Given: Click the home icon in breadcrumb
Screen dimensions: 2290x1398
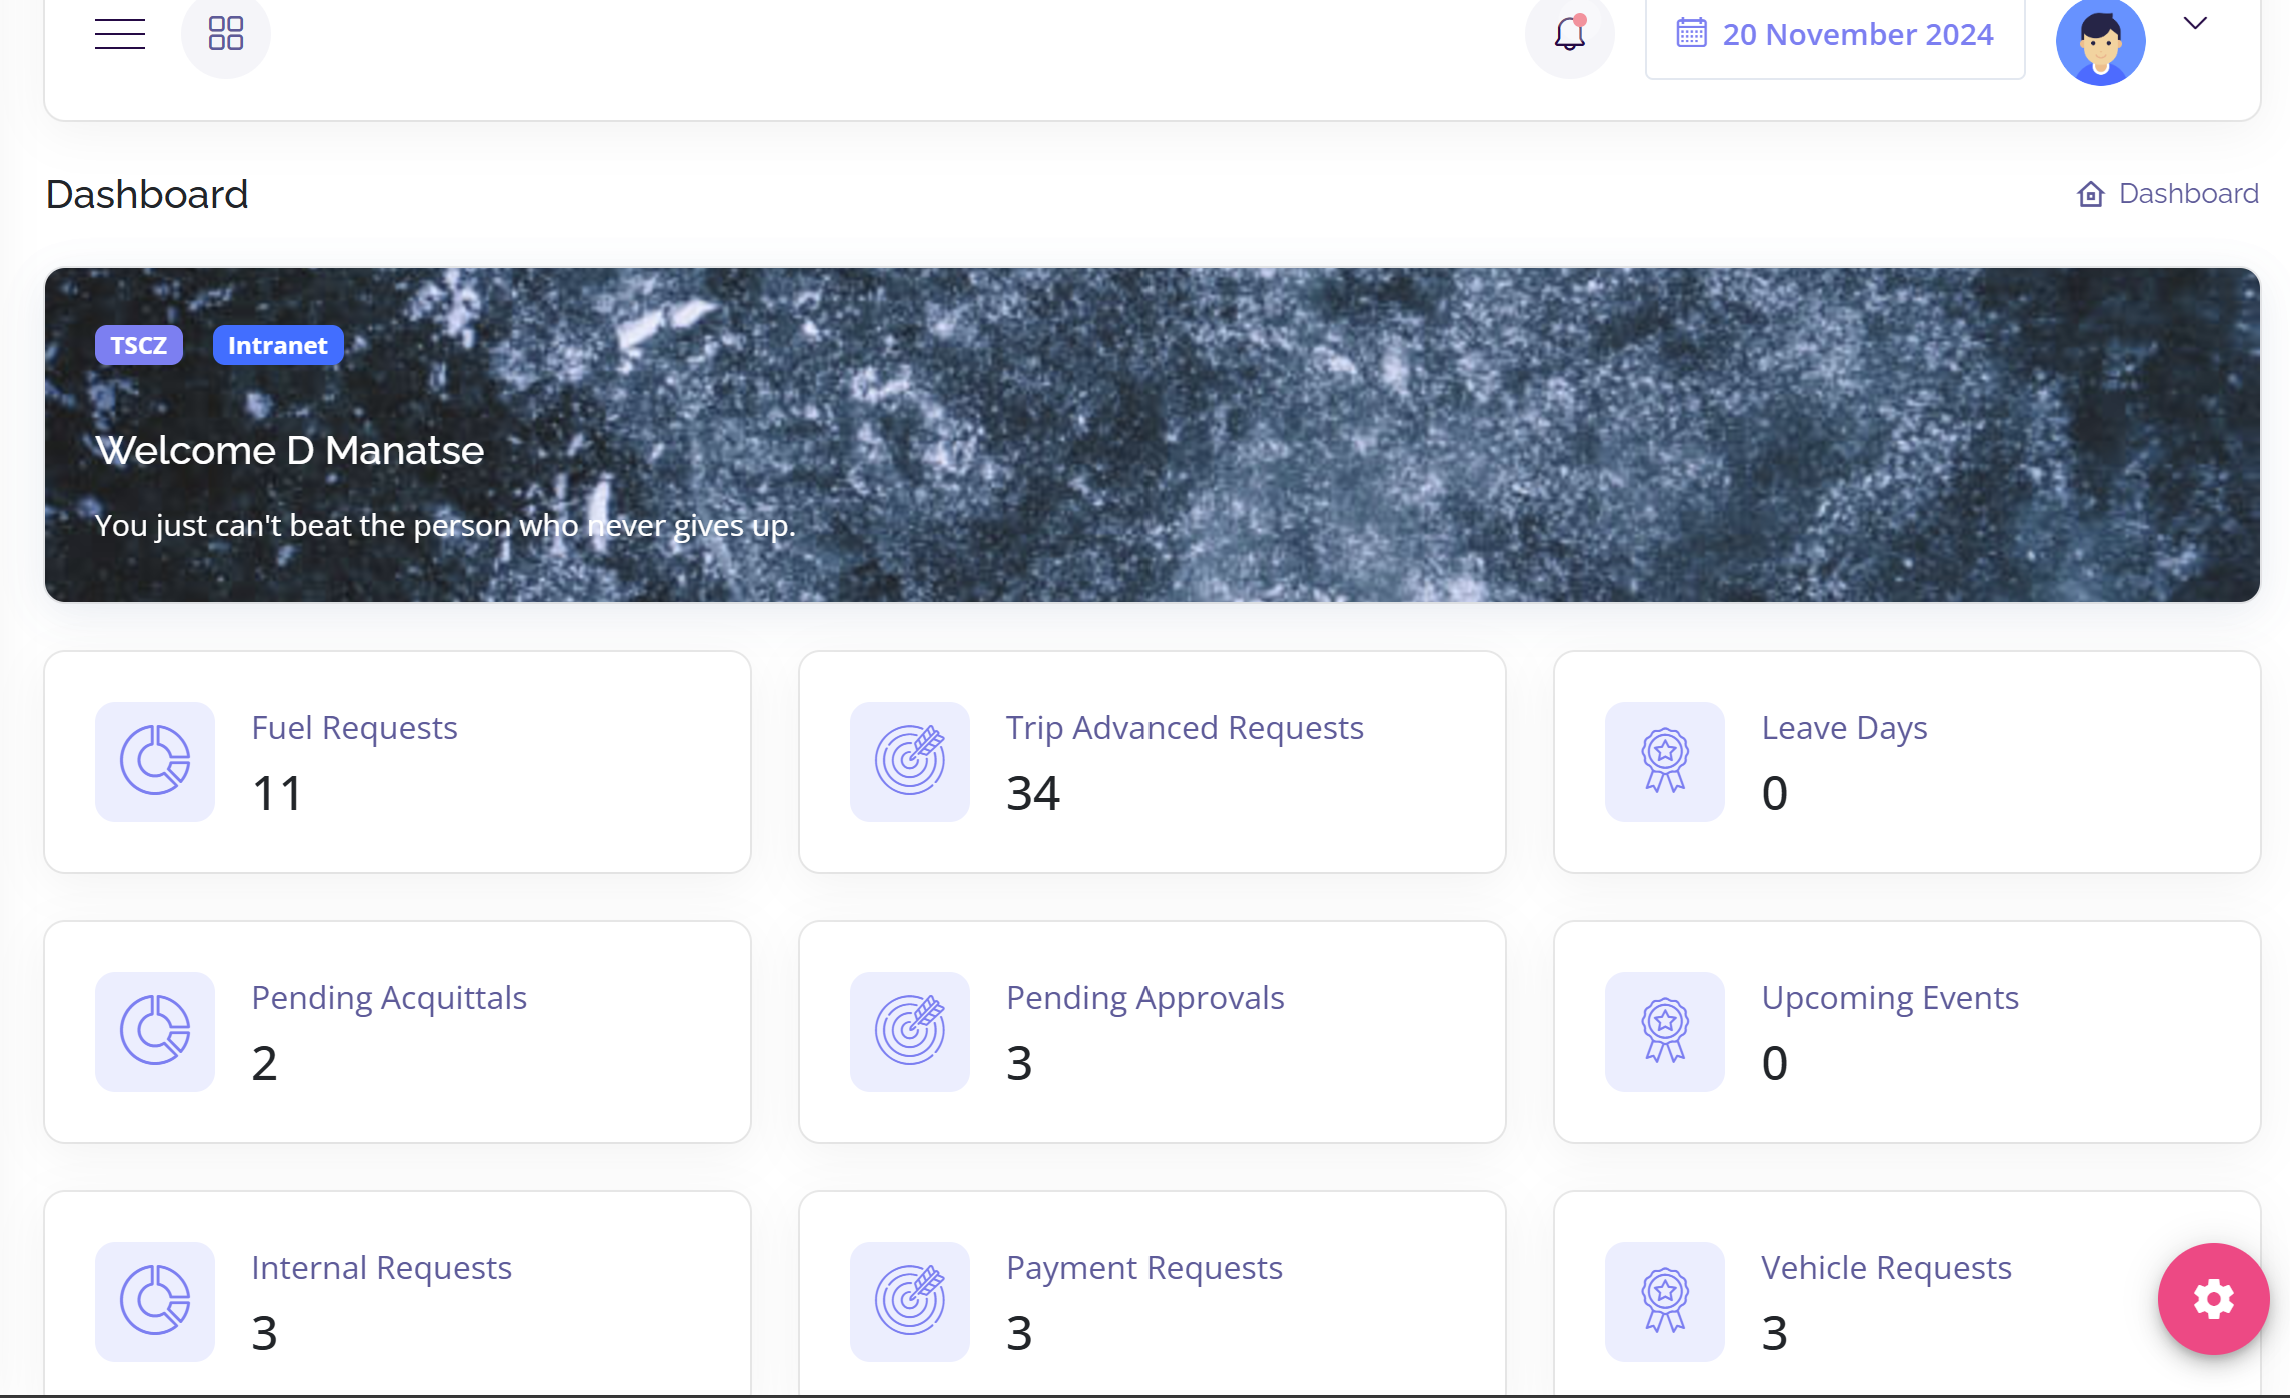Looking at the screenshot, I should coord(2091,194).
